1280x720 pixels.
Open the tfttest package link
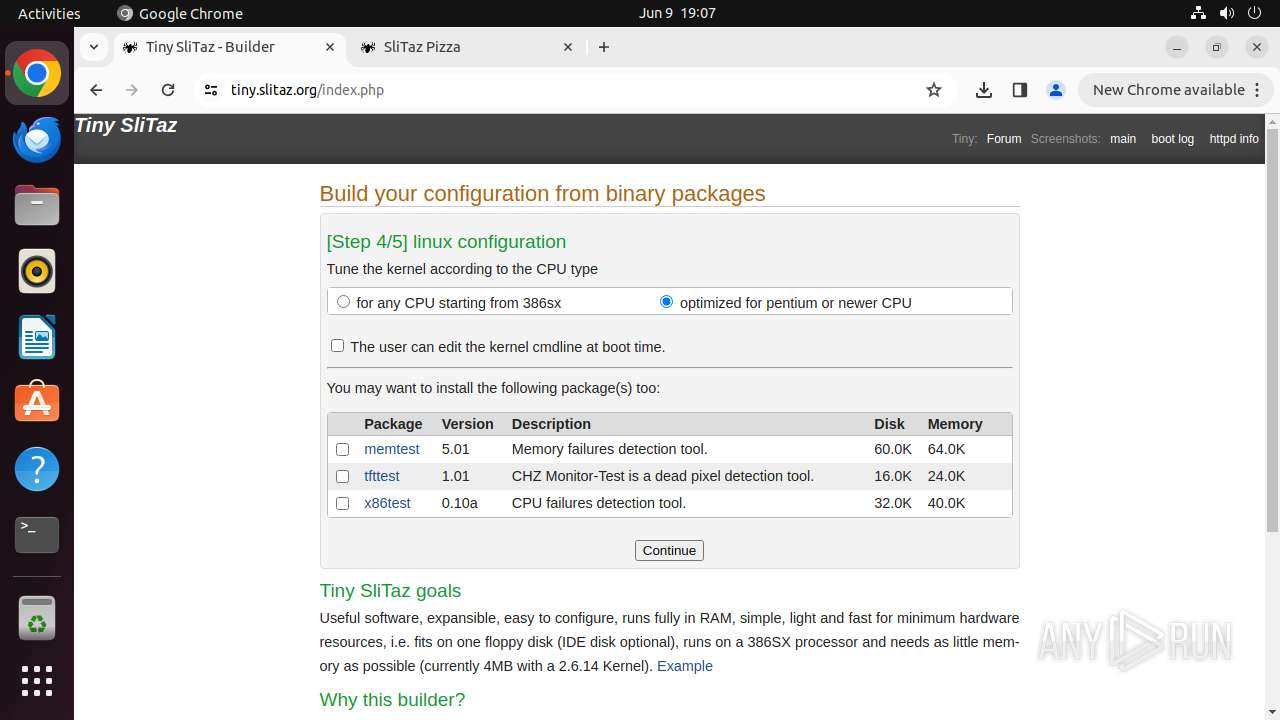coord(382,477)
